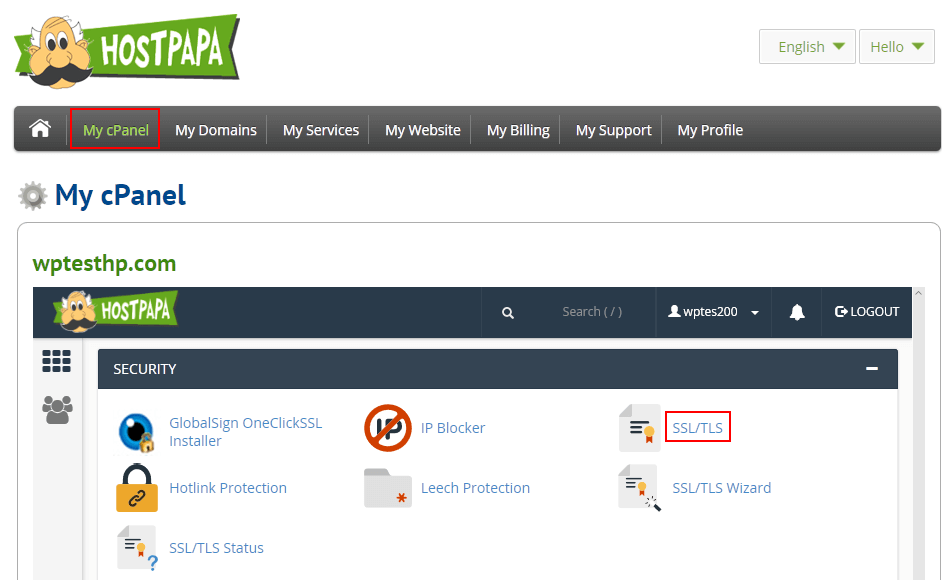Image resolution: width=942 pixels, height=580 pixels.
Task: Click the cPanel frame scrollbar up arrow
Action: 918,293
